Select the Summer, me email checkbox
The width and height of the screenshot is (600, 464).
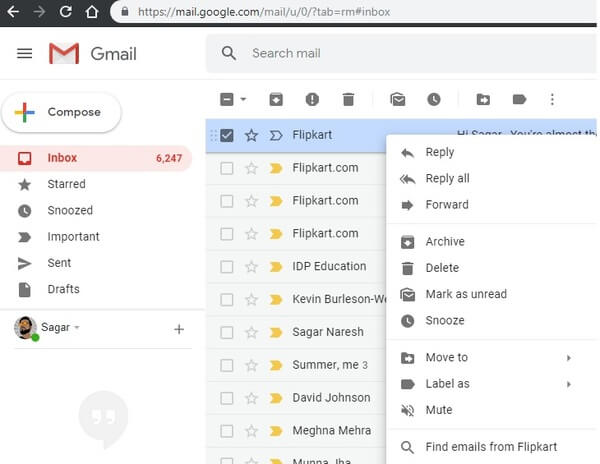227,365
